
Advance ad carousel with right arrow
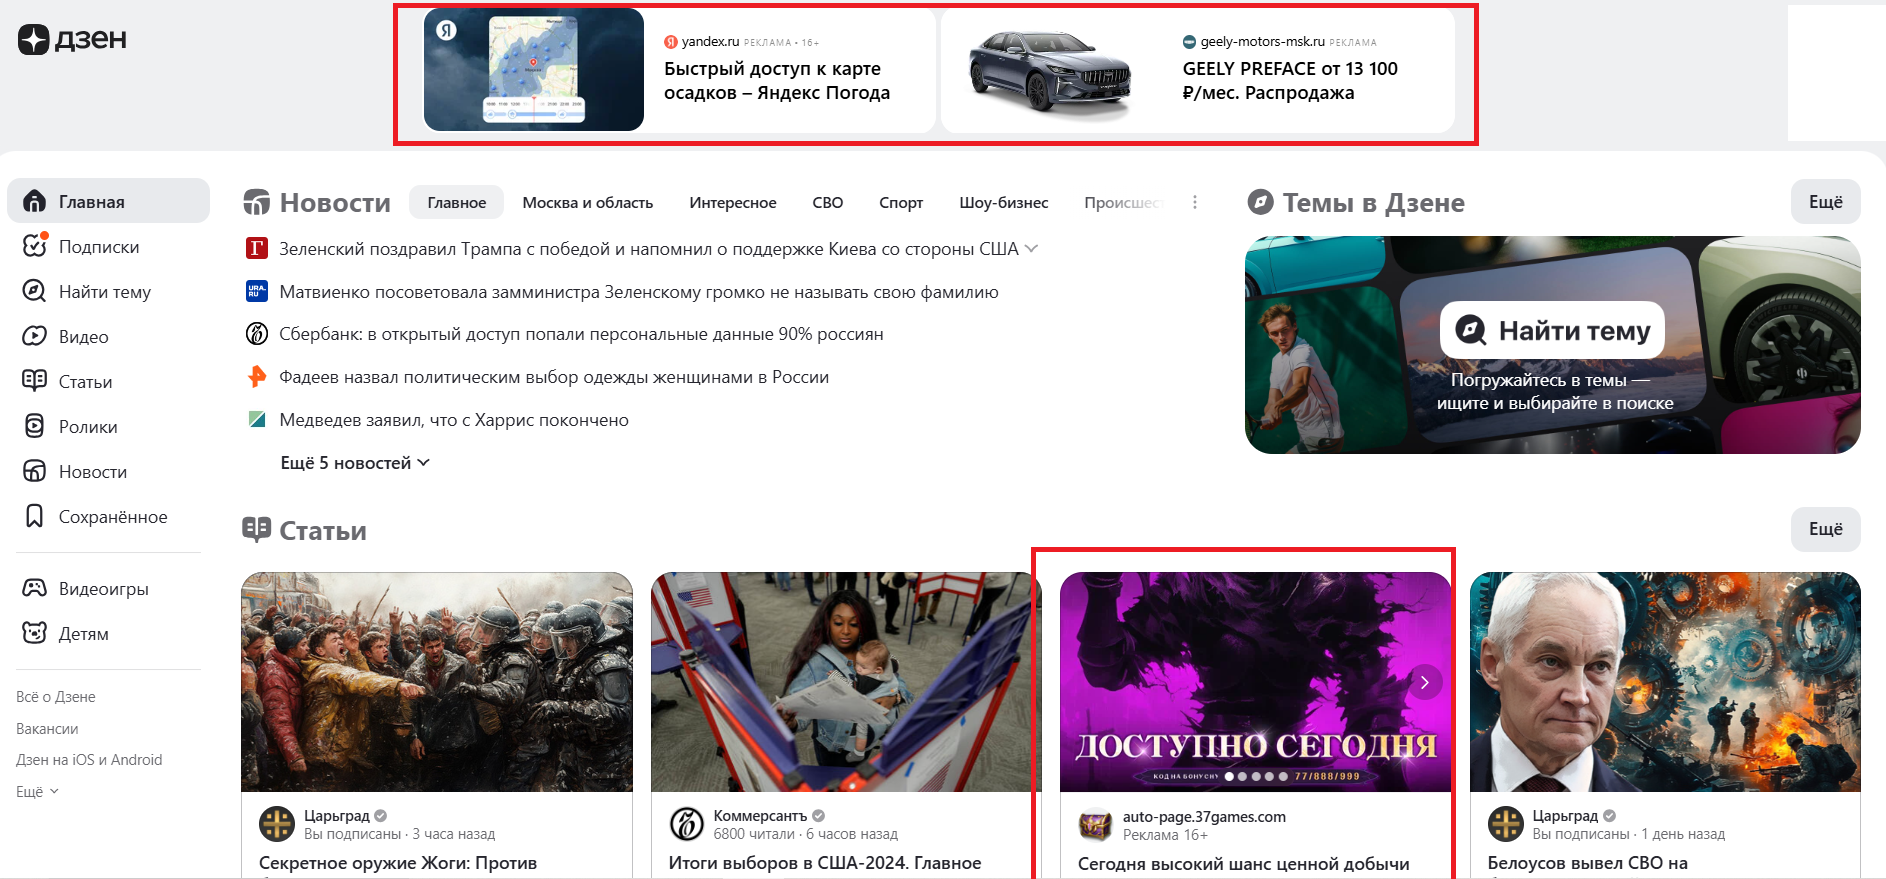(x=1425, y=682)
